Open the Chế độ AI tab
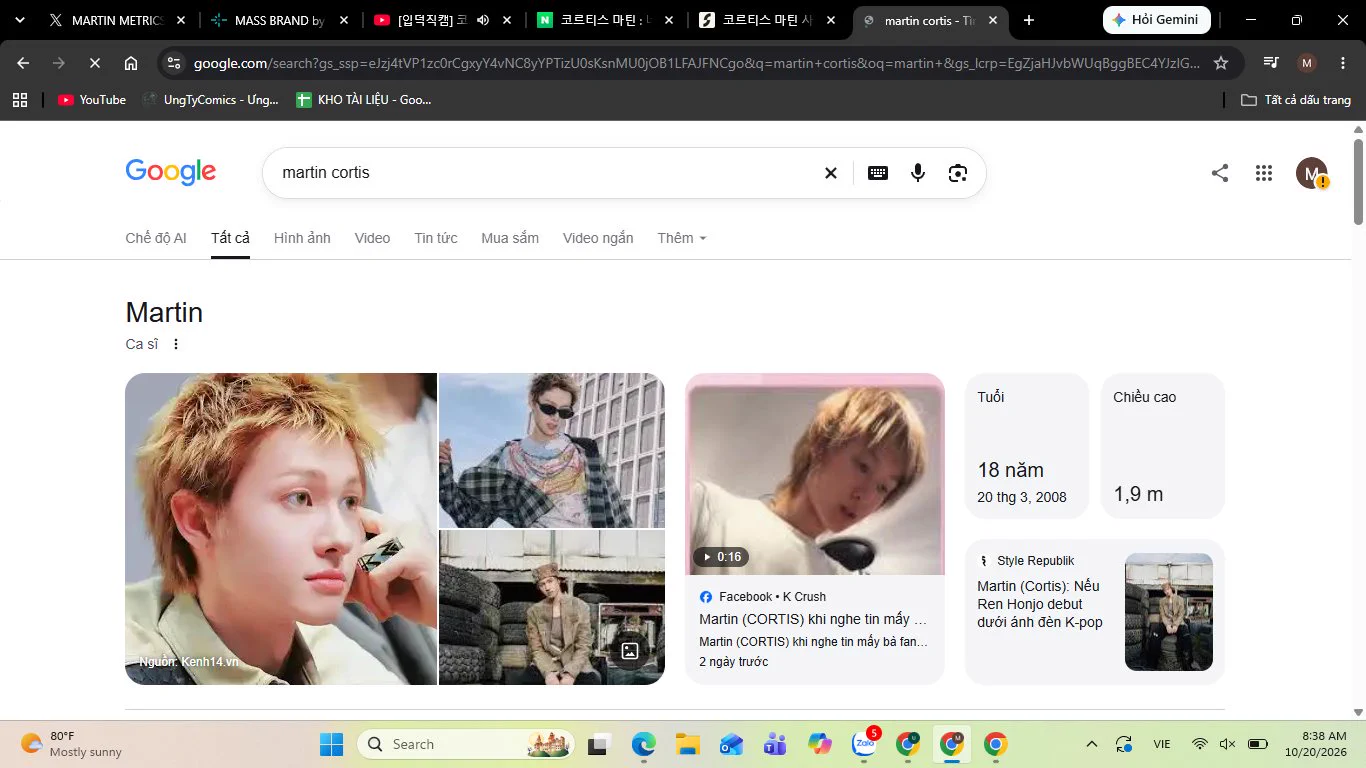 click(x=156, y=238)
